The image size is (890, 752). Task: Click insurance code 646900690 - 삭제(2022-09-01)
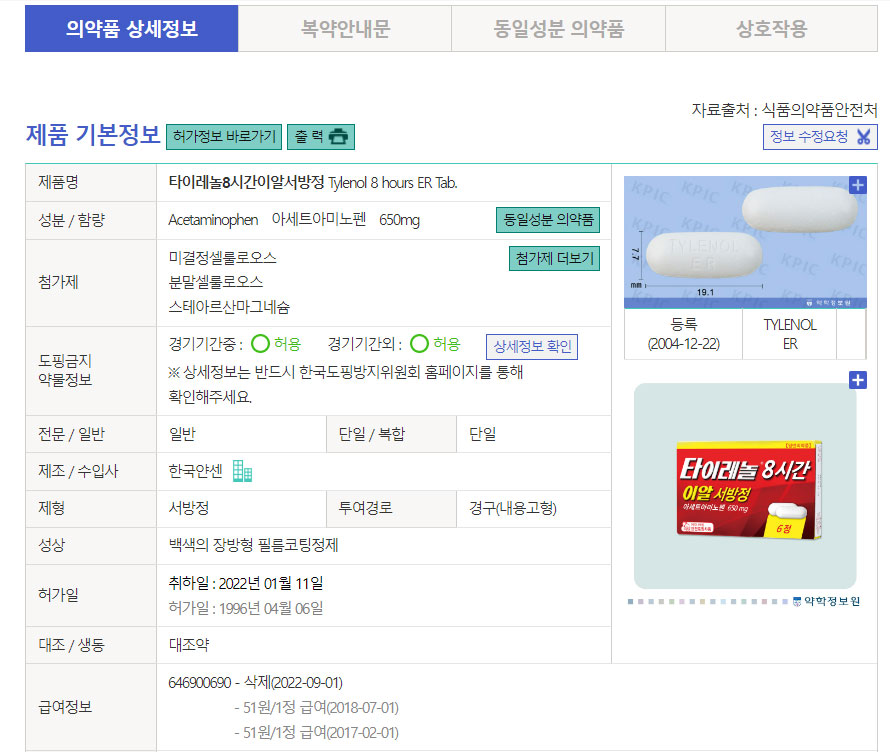[255, 682]
